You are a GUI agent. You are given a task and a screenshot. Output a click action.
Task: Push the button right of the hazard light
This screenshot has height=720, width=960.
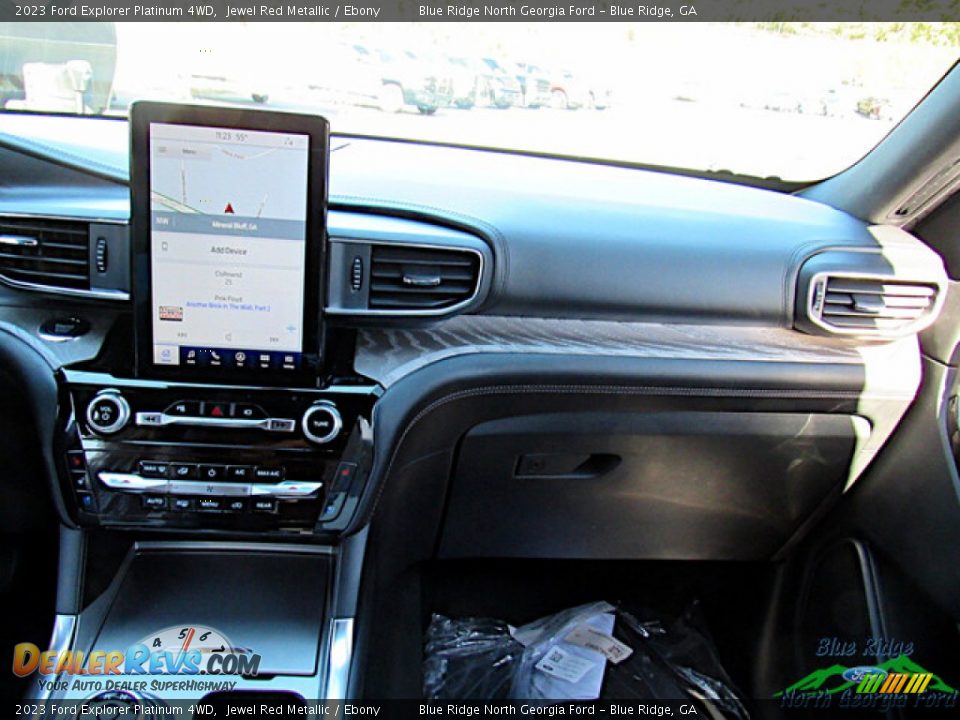coord(247,412)
